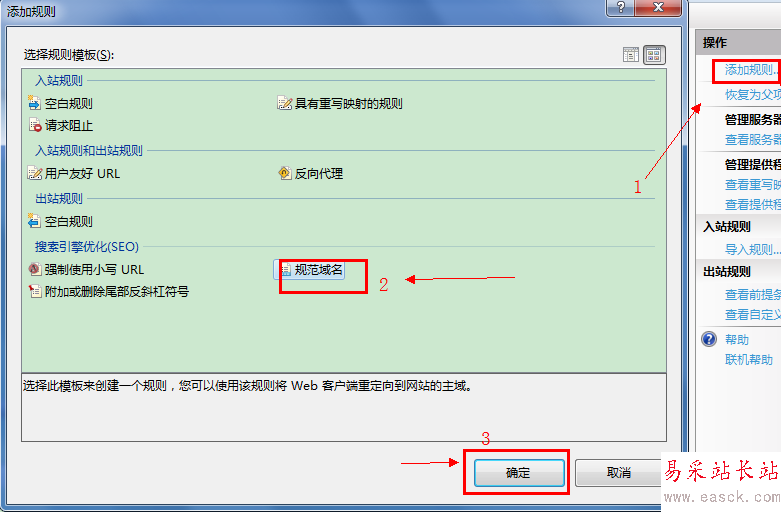Open the 联机帮助 link
Screen dimensions: 781x512
tap(749, 359)
